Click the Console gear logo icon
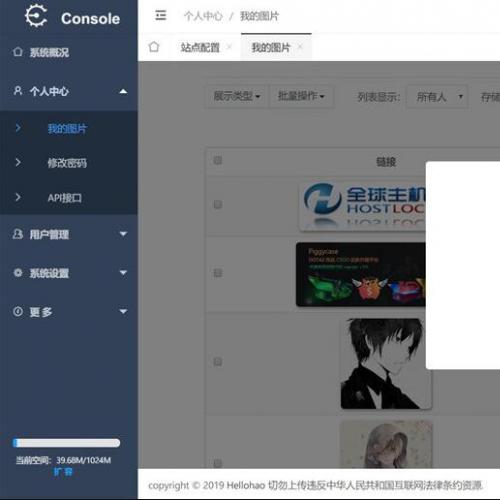This screenshot has height=500, width=500. click(36, 16)
